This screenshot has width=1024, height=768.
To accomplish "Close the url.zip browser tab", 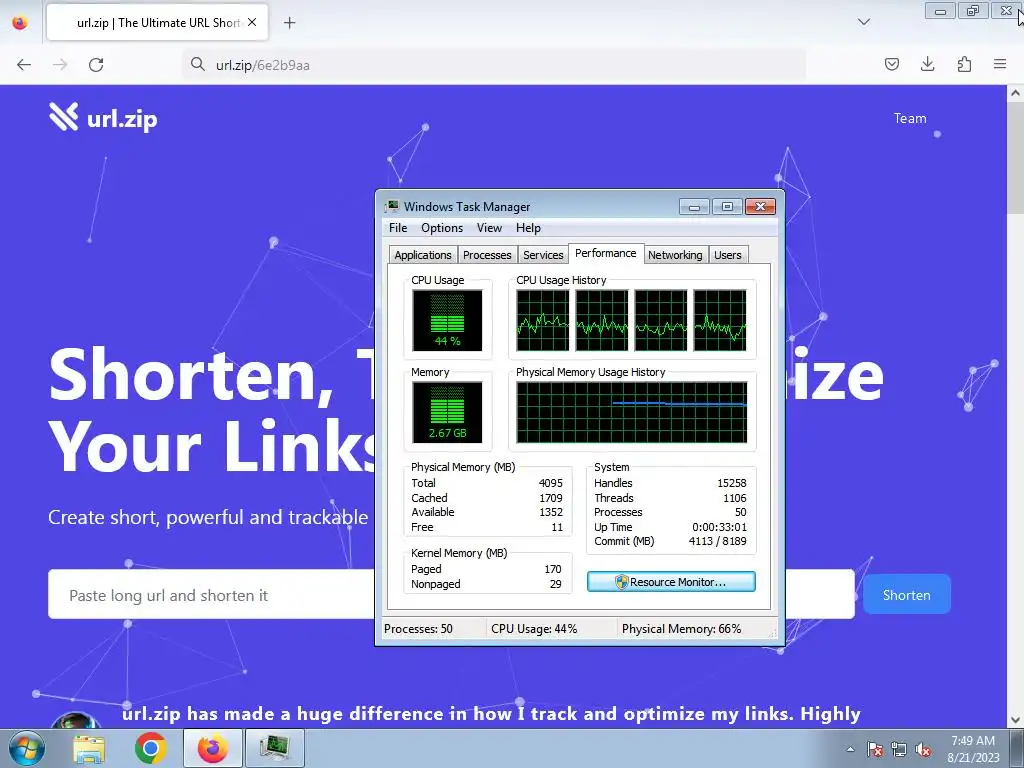I will click(252, 22).
